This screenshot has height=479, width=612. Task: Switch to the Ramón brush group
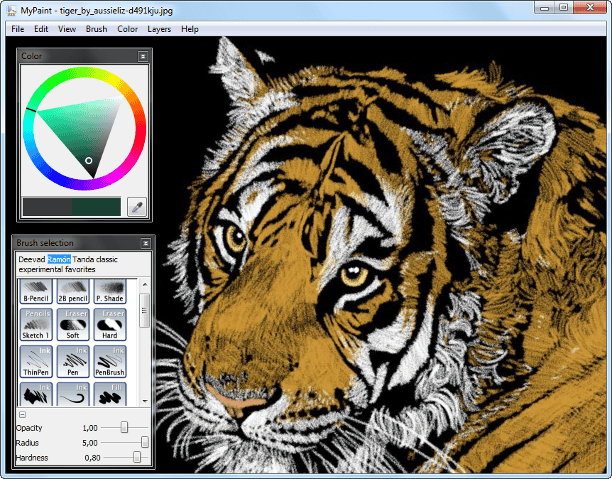pos(59,259)
